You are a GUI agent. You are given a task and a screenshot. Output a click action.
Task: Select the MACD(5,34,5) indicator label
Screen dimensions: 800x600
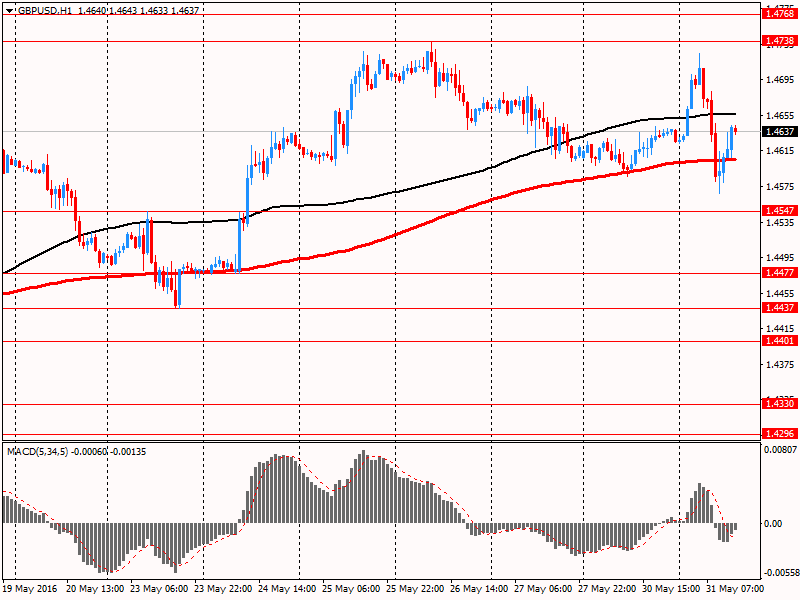pyautogui.click(x=37, y=452)
